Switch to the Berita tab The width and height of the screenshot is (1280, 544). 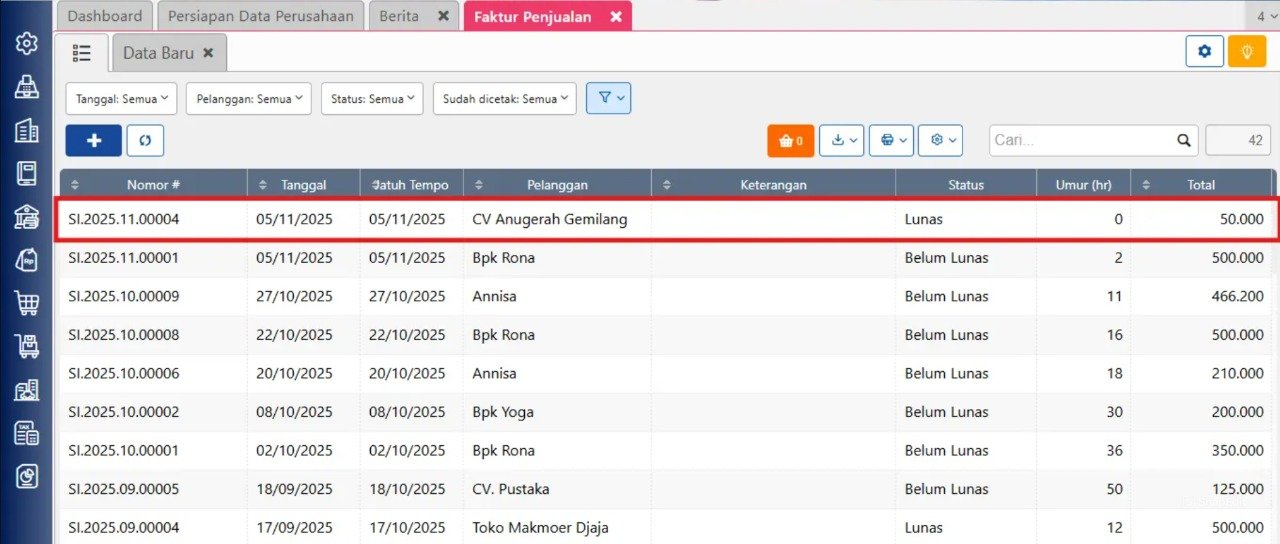click(414, 17)
